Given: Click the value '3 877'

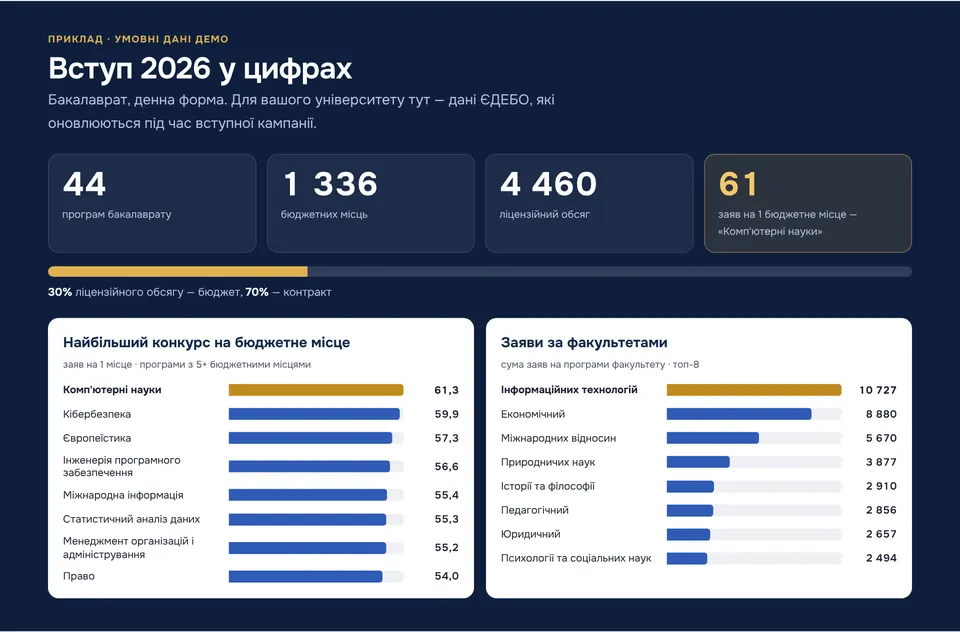Looking at the screenshot, I should (881, 462).
